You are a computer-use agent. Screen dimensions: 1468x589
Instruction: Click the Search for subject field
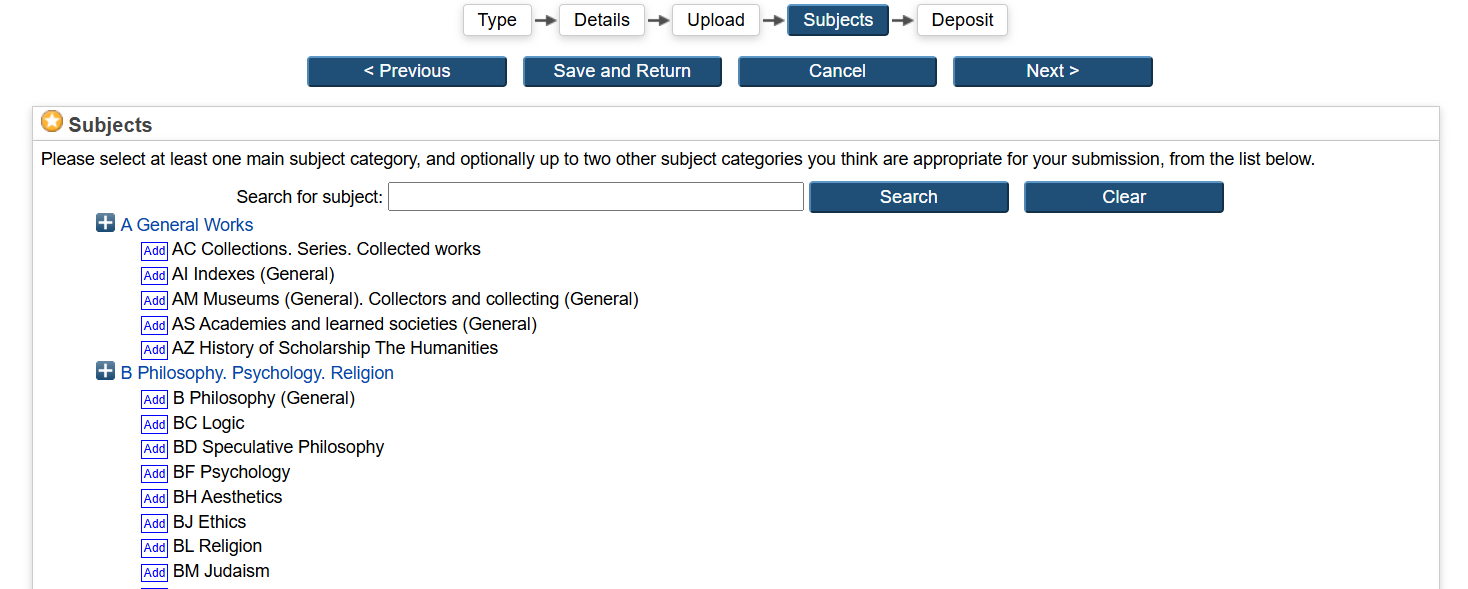click(596, 197)
